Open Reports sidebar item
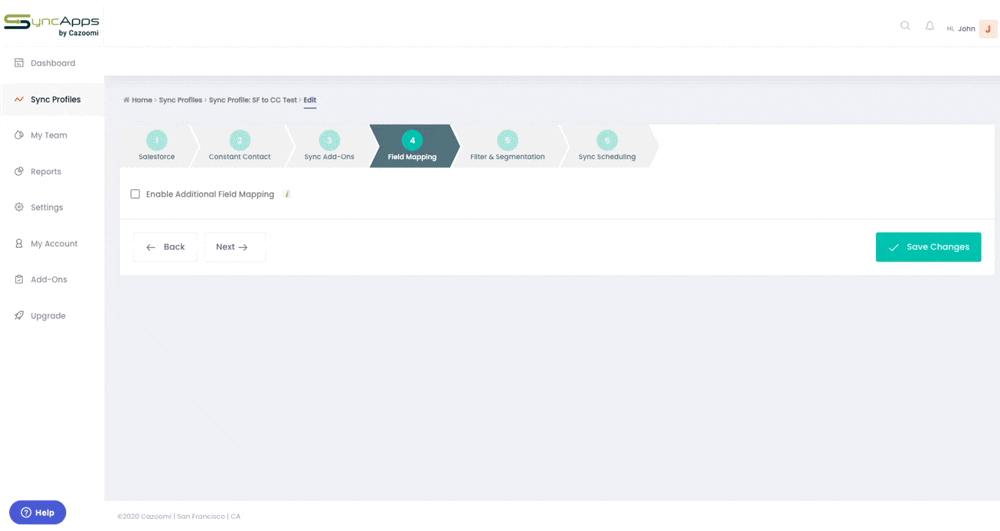Screen dimensions: 1000x531 click(52, 171)
